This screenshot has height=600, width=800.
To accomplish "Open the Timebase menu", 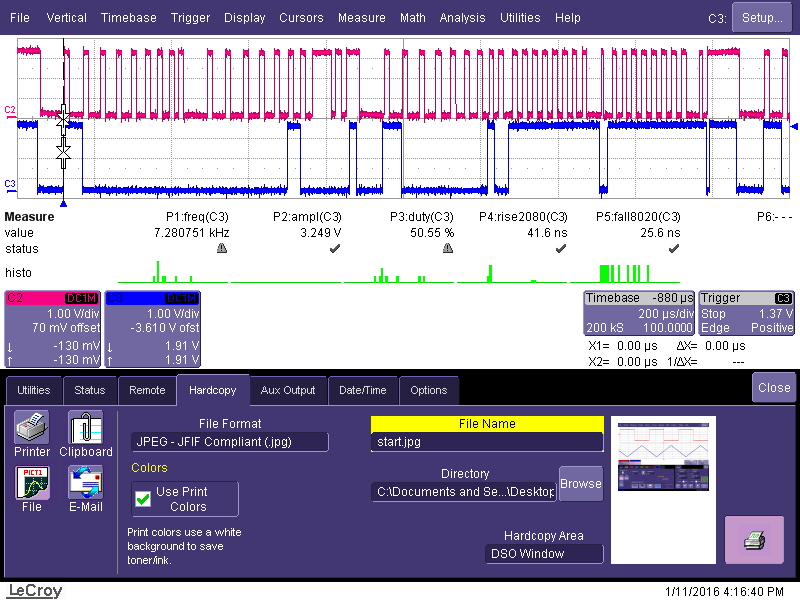I will [x=129, y=18].
